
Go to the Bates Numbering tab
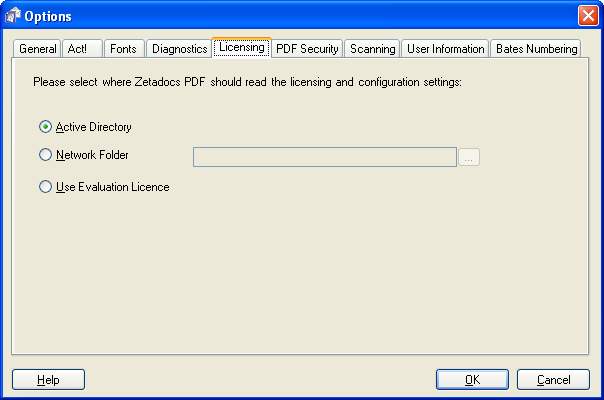tap(536, 49)
